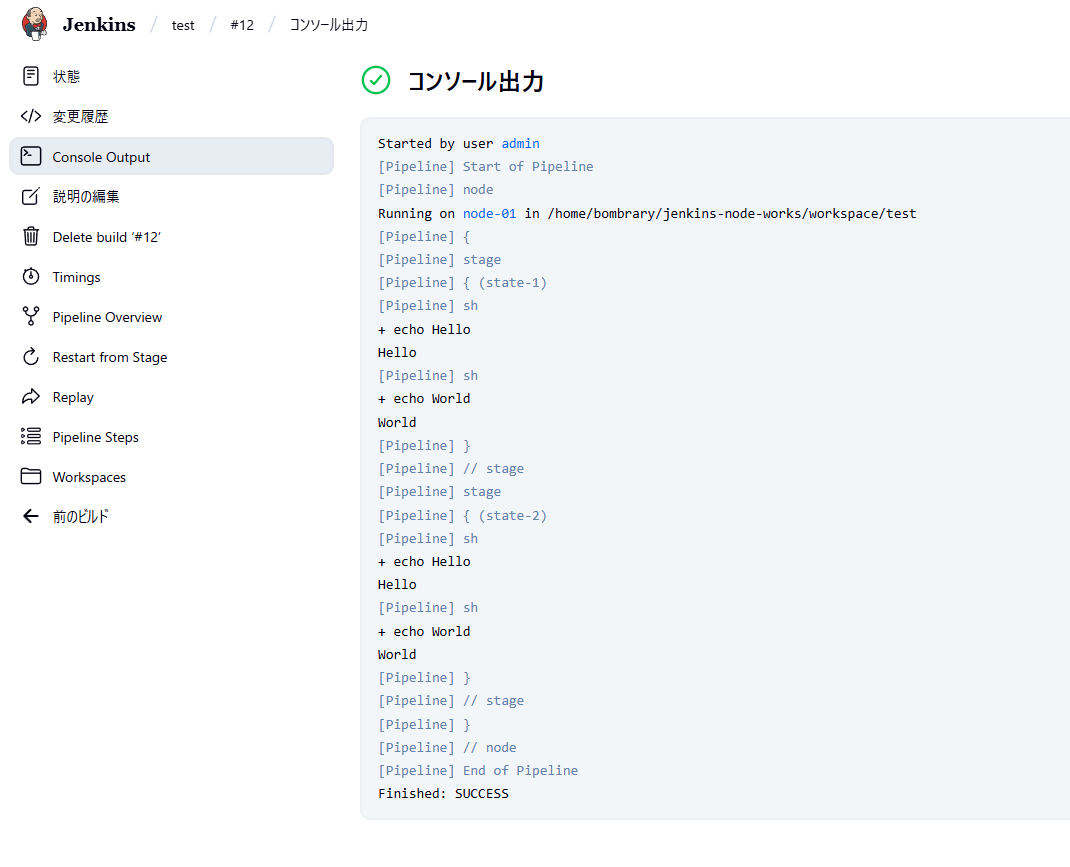Click the 変更履歴 code brackets icon
Viewport: 1070px width, 867px height.
click(31, 116)
